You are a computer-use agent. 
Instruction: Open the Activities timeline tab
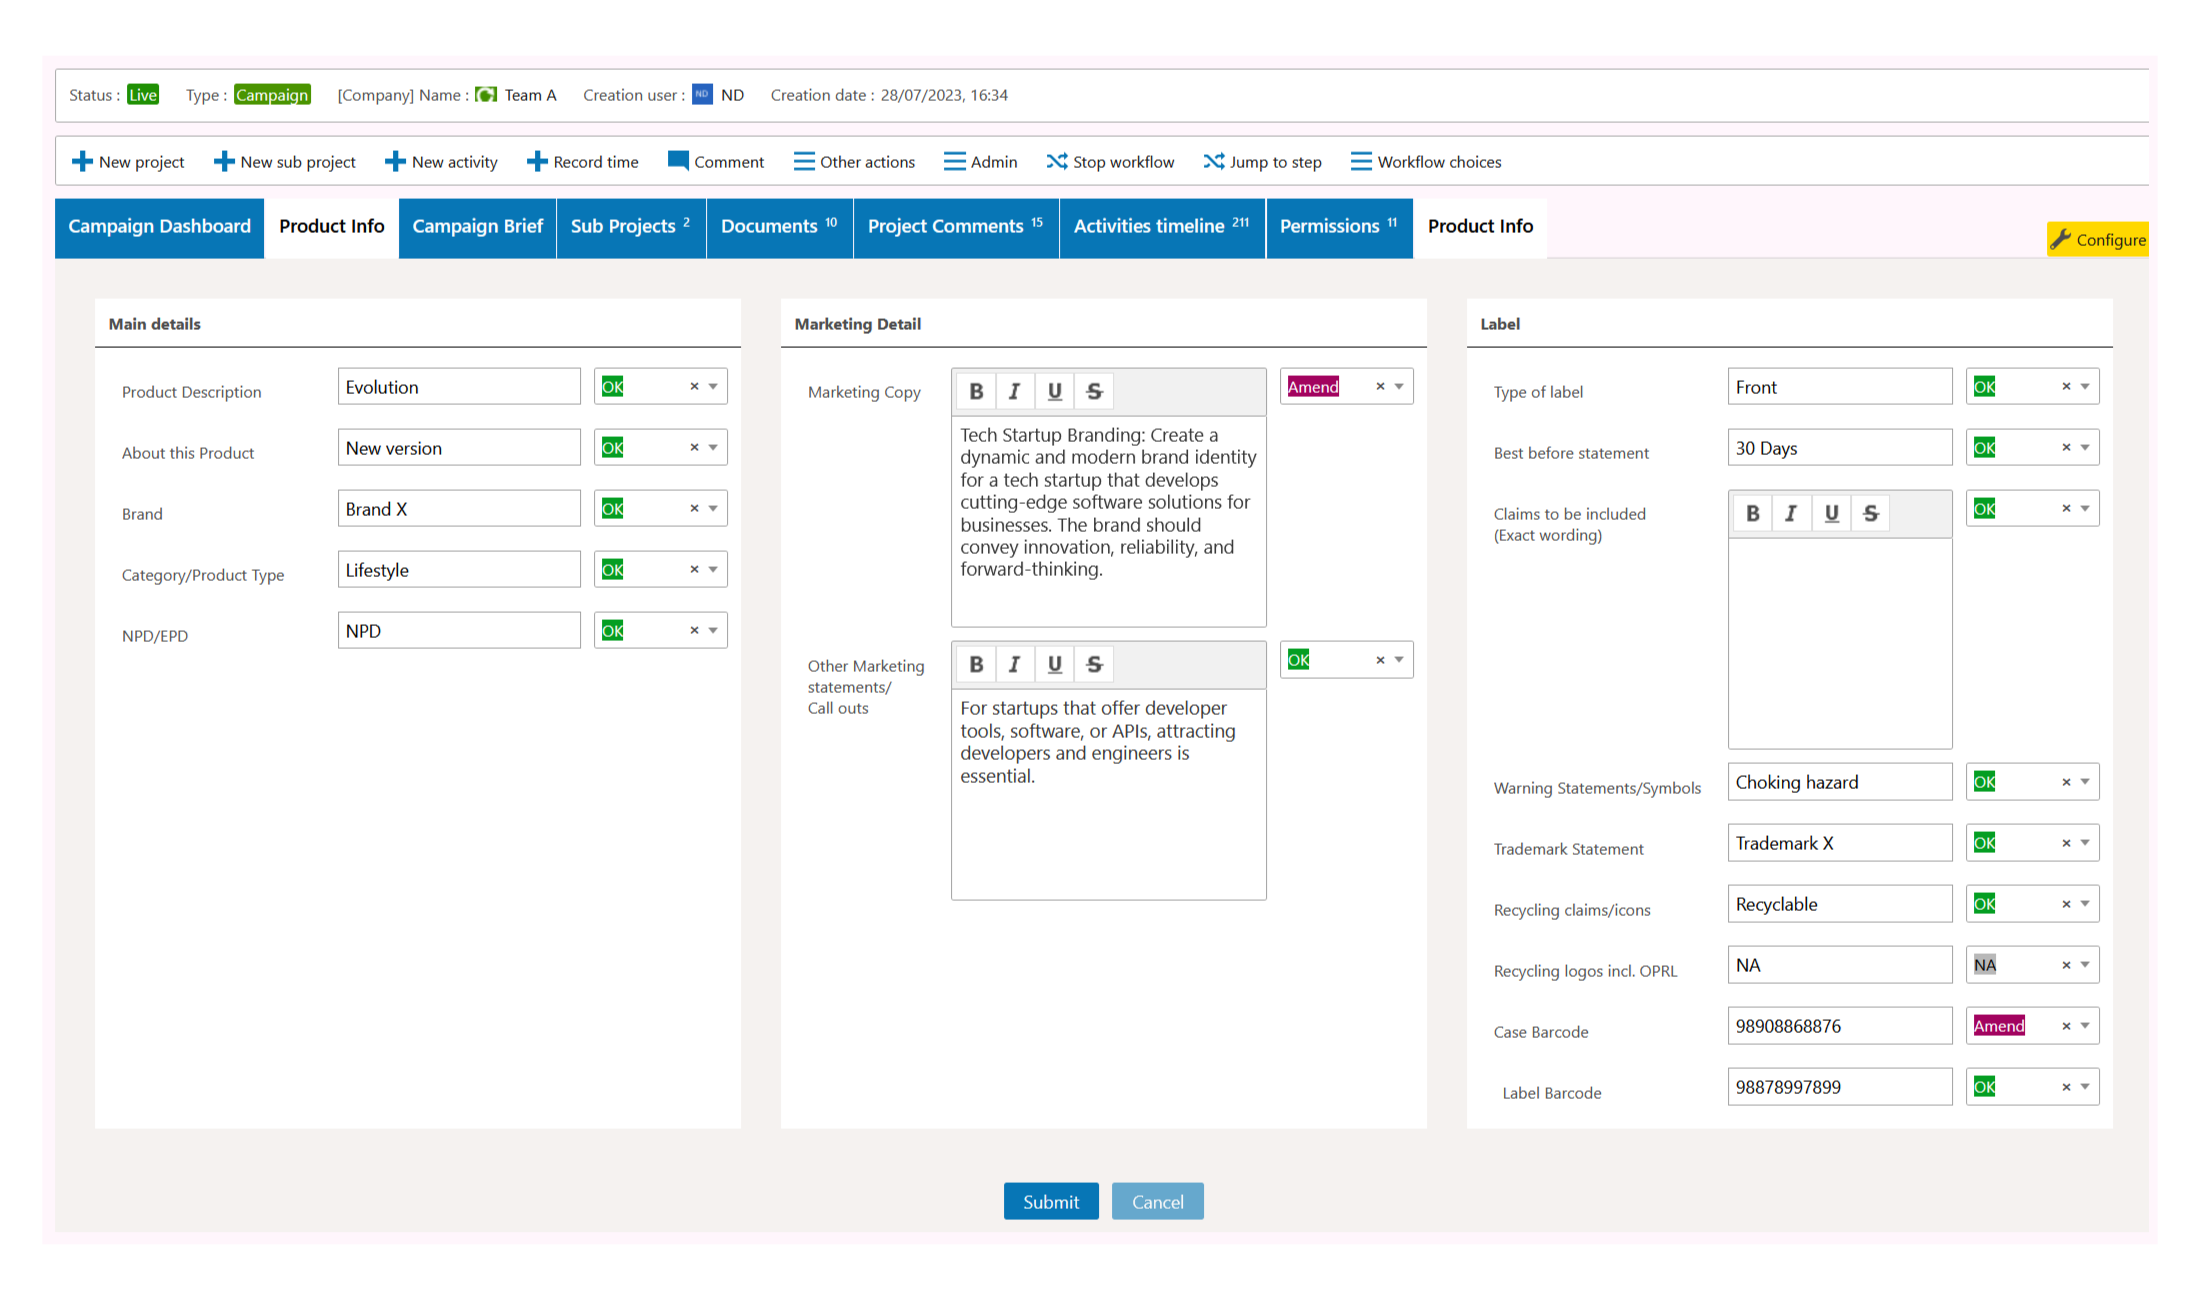coord(1161,227)
